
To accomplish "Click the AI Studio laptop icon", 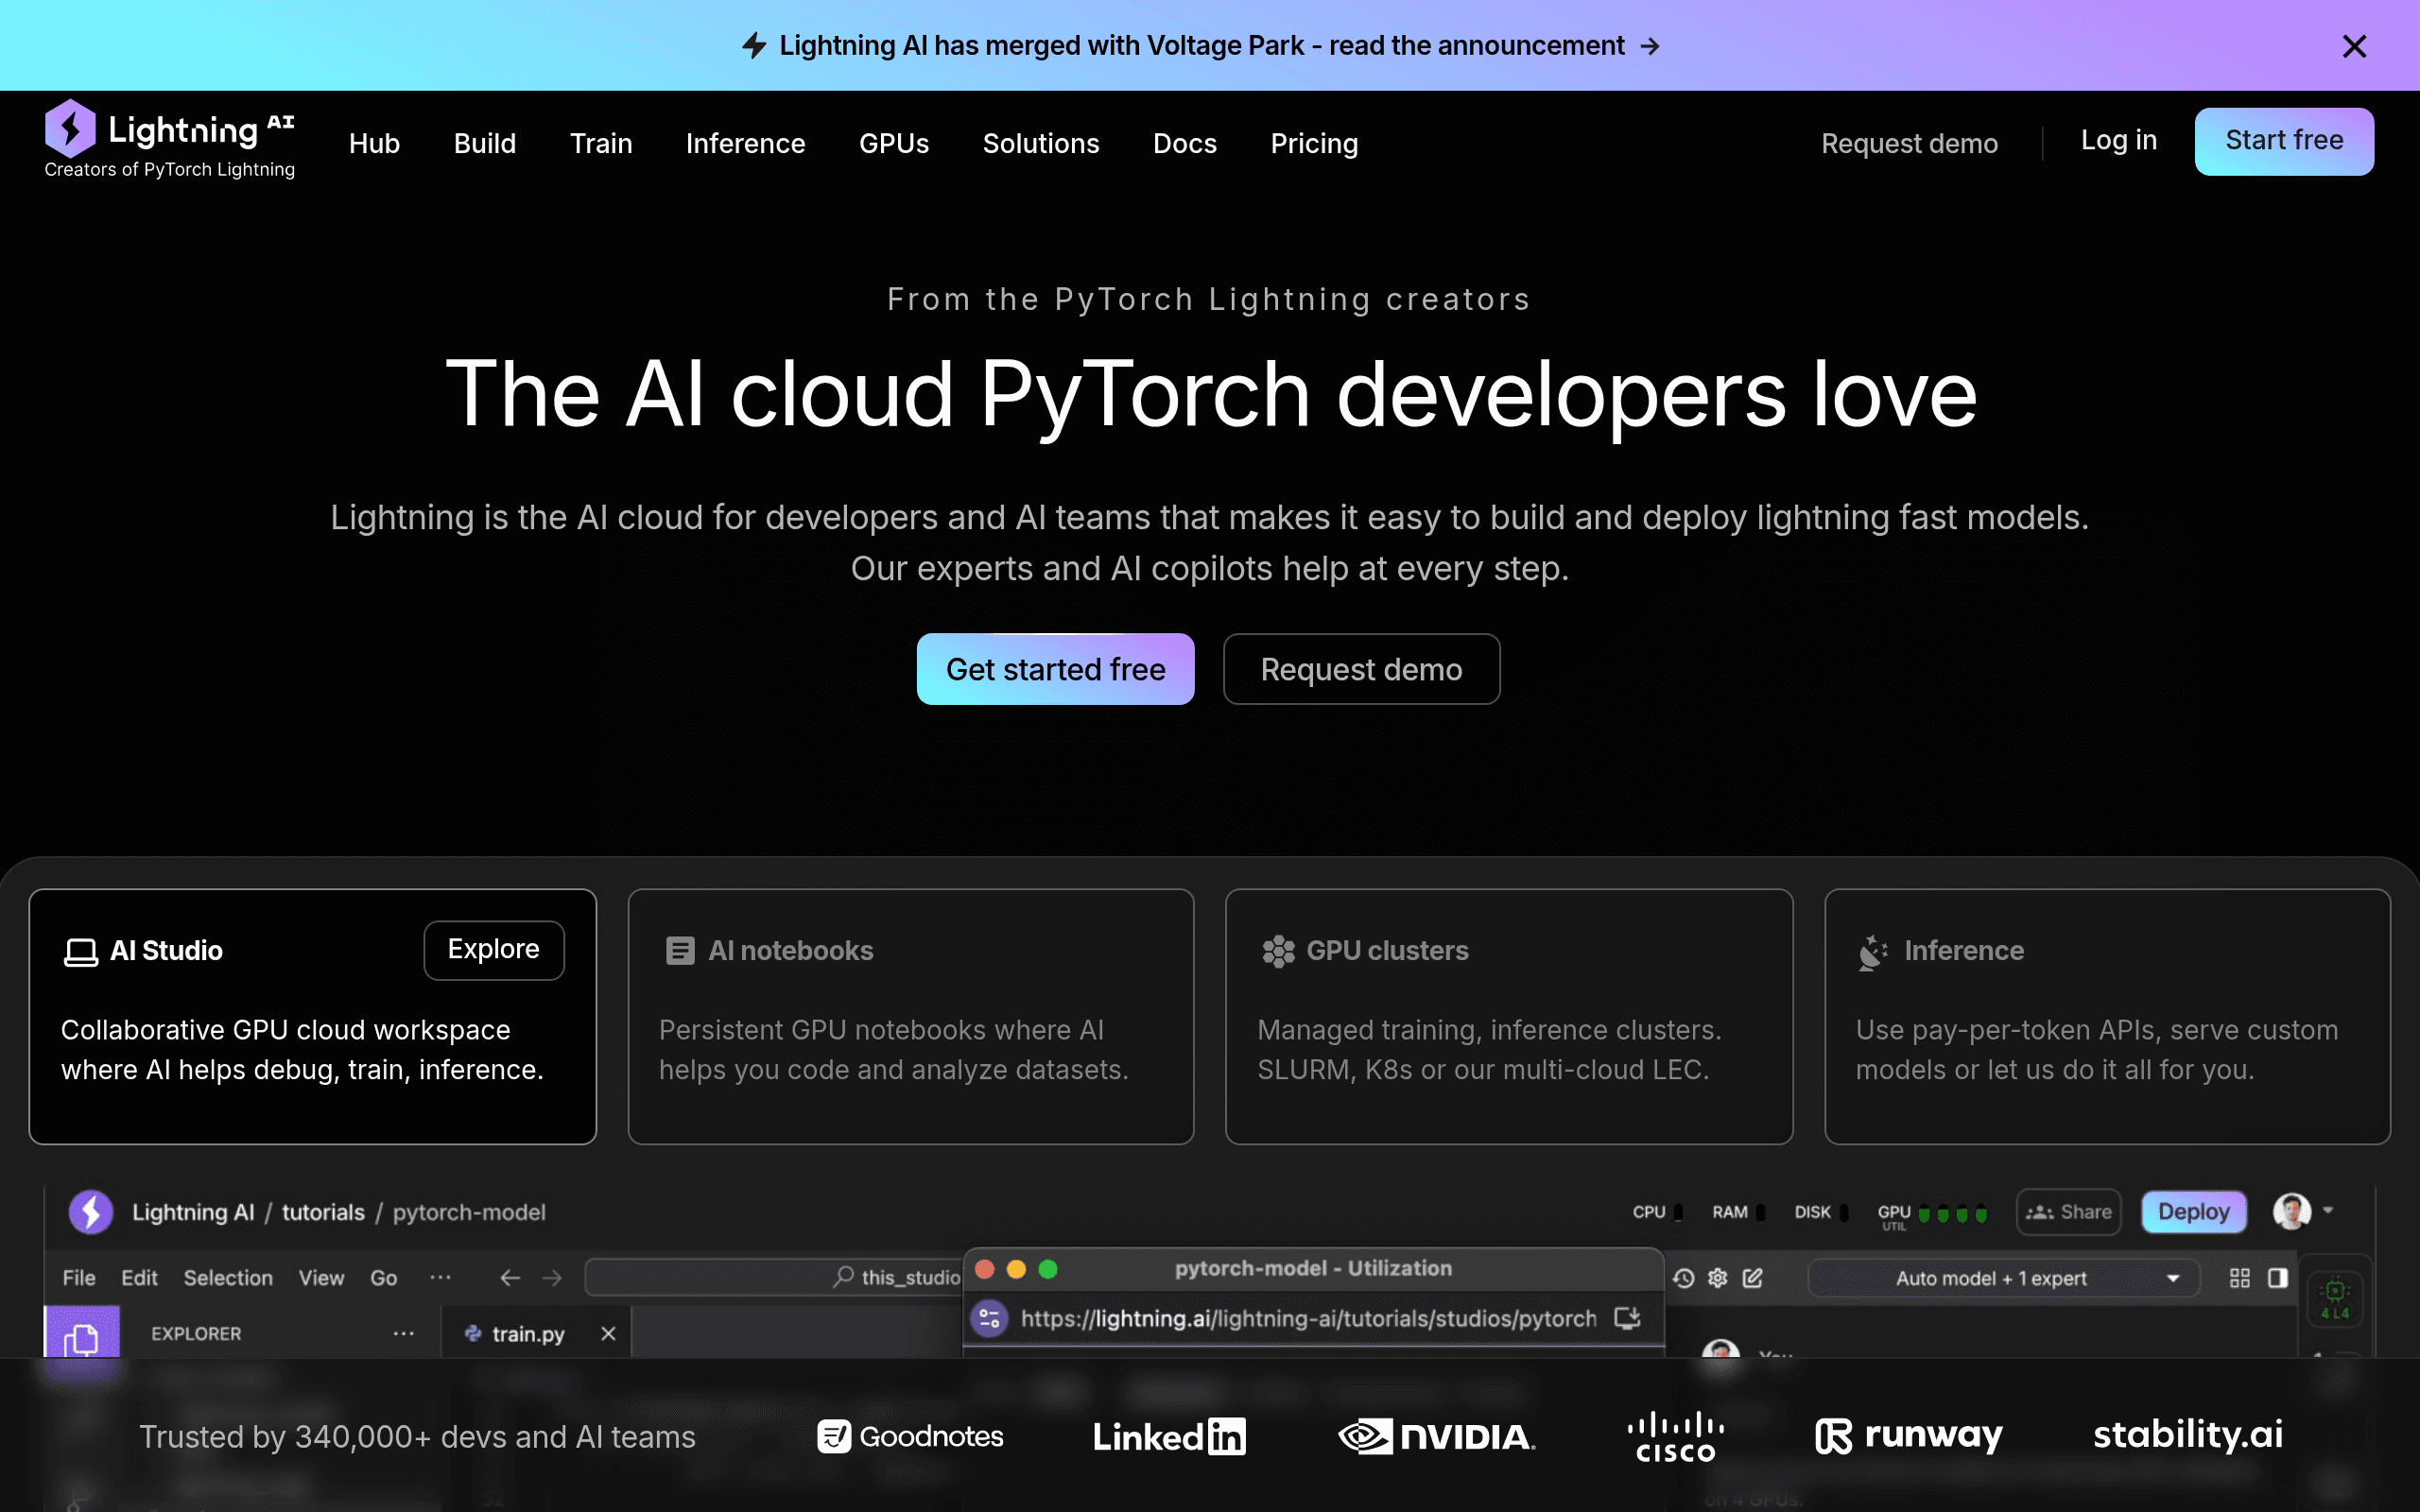I will click(81, 952).
